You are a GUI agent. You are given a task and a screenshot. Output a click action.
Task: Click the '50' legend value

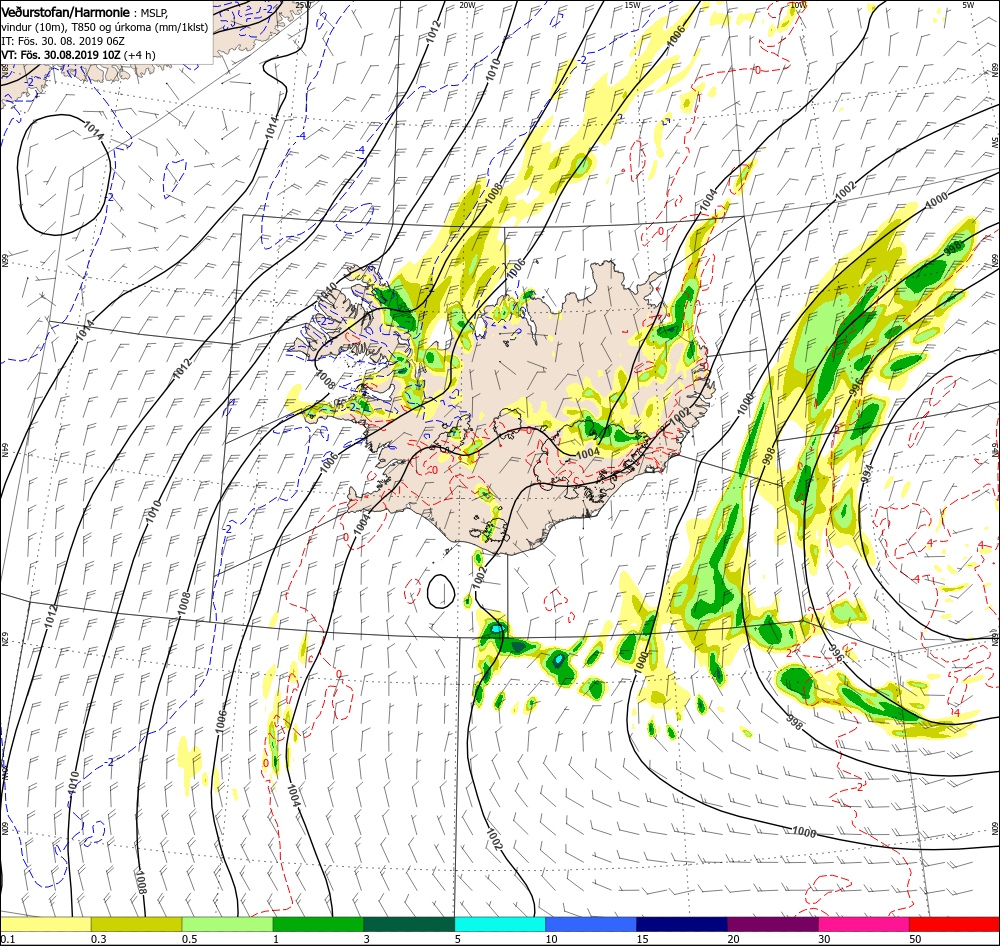915,939
